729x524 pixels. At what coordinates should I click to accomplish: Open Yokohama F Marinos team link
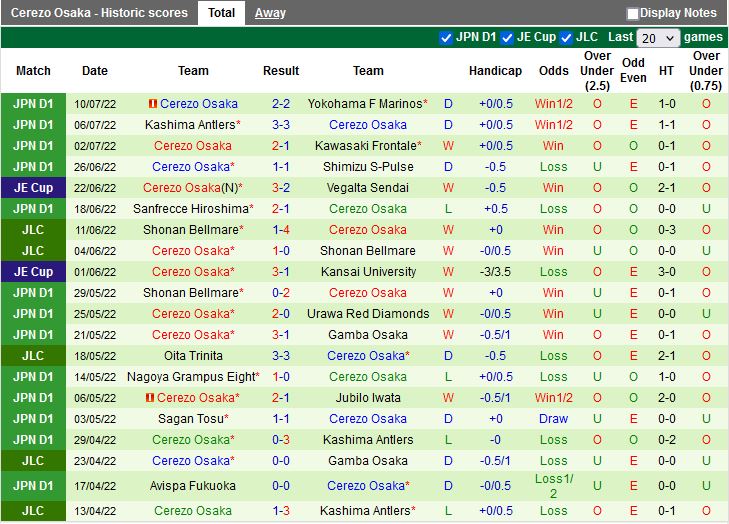click(x=365, y=104)
